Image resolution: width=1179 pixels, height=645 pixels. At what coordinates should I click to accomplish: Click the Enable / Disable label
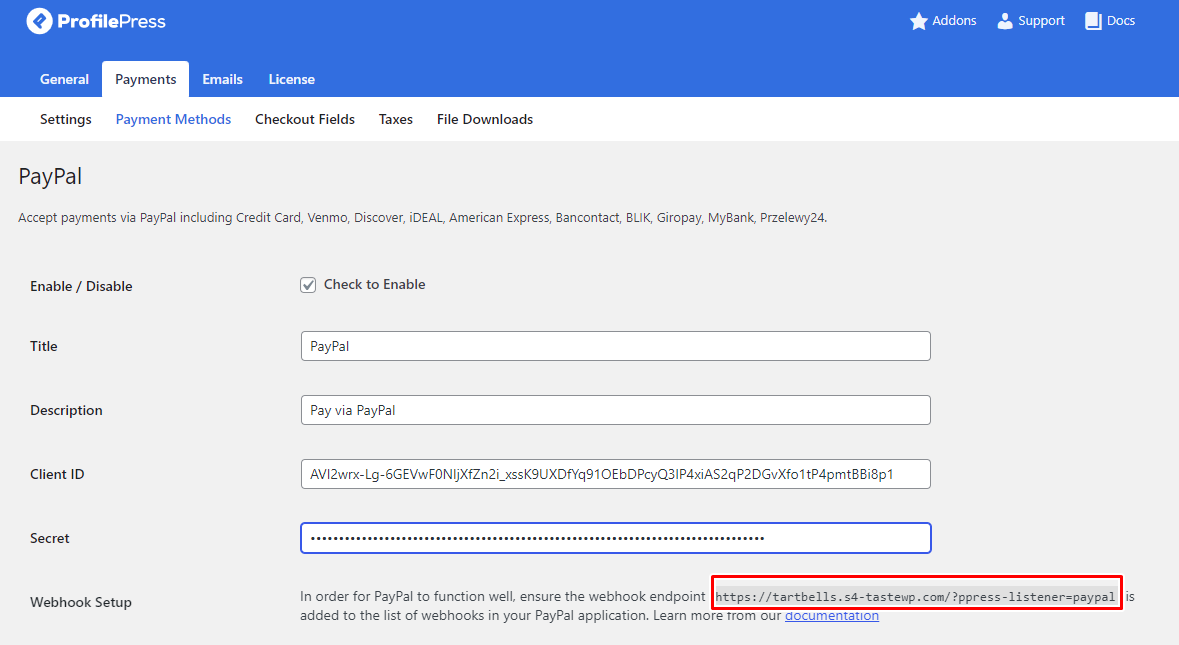(81, 286)
